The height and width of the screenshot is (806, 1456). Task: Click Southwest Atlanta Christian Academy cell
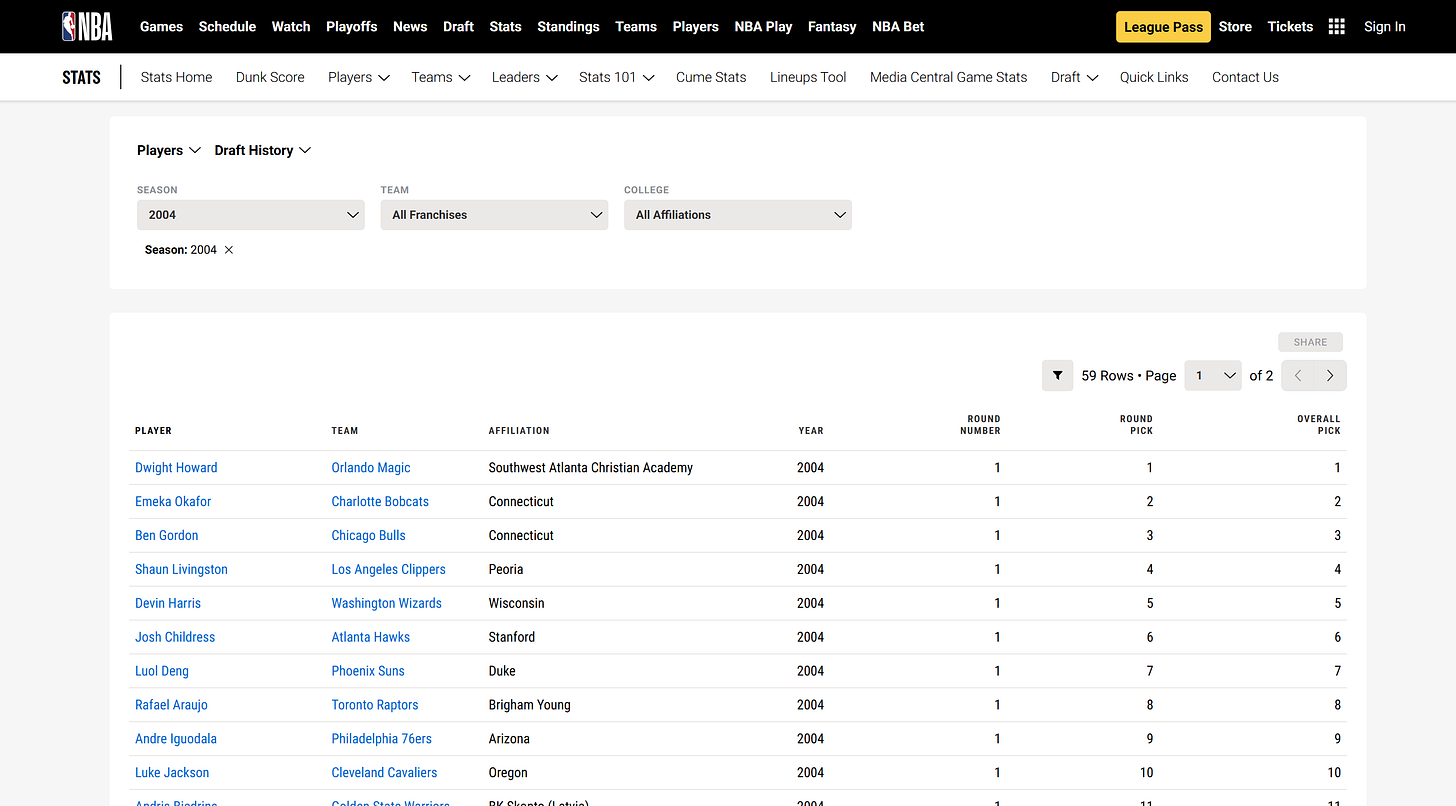[591, 468]
